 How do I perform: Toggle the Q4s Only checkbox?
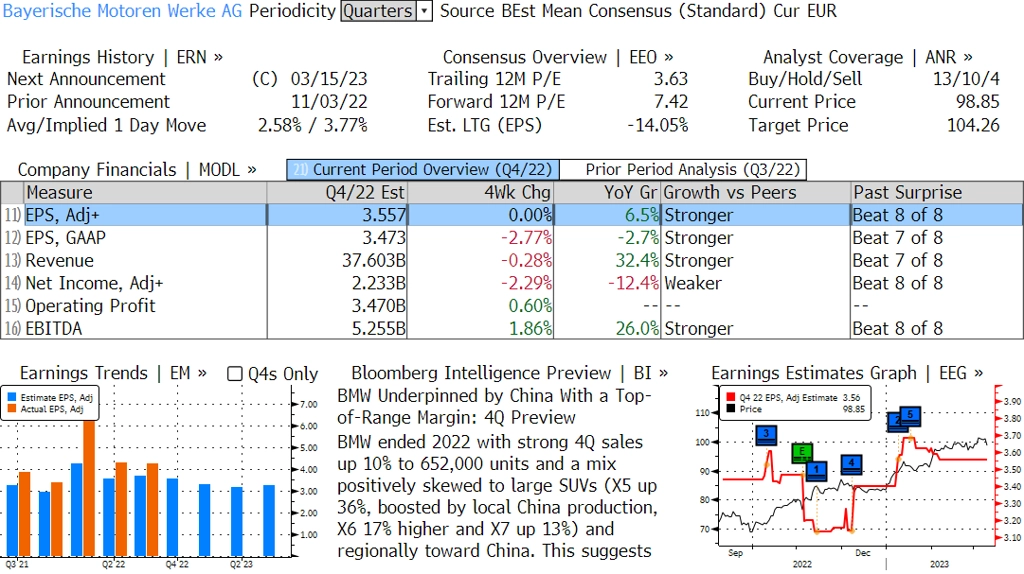click(x=234, y=374)
